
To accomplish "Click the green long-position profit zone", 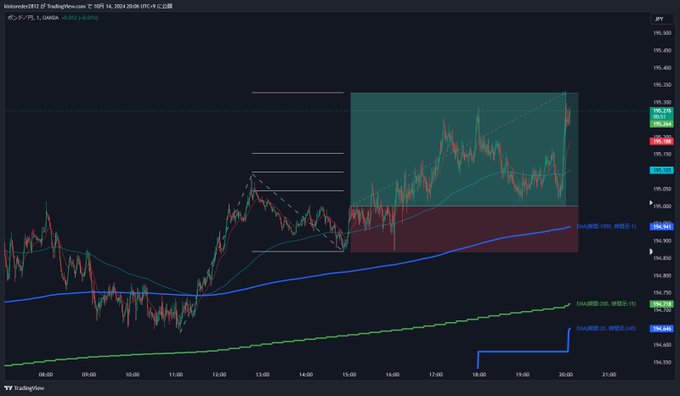I will pos(464,149).
